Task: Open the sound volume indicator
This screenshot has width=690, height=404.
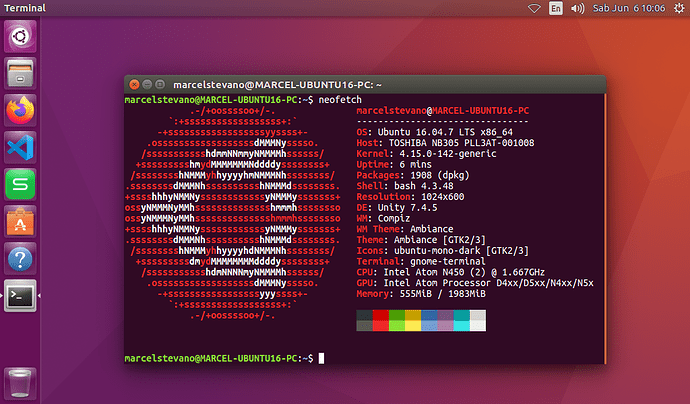Action: click(x=577, y=8)
